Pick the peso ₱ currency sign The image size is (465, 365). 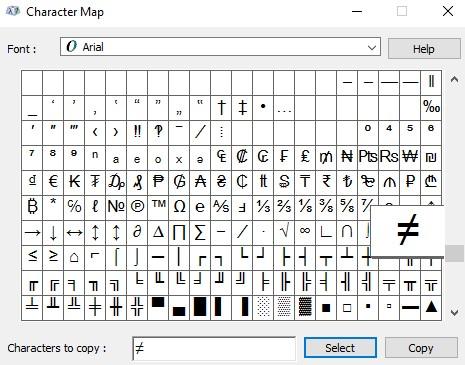(158, 183)
